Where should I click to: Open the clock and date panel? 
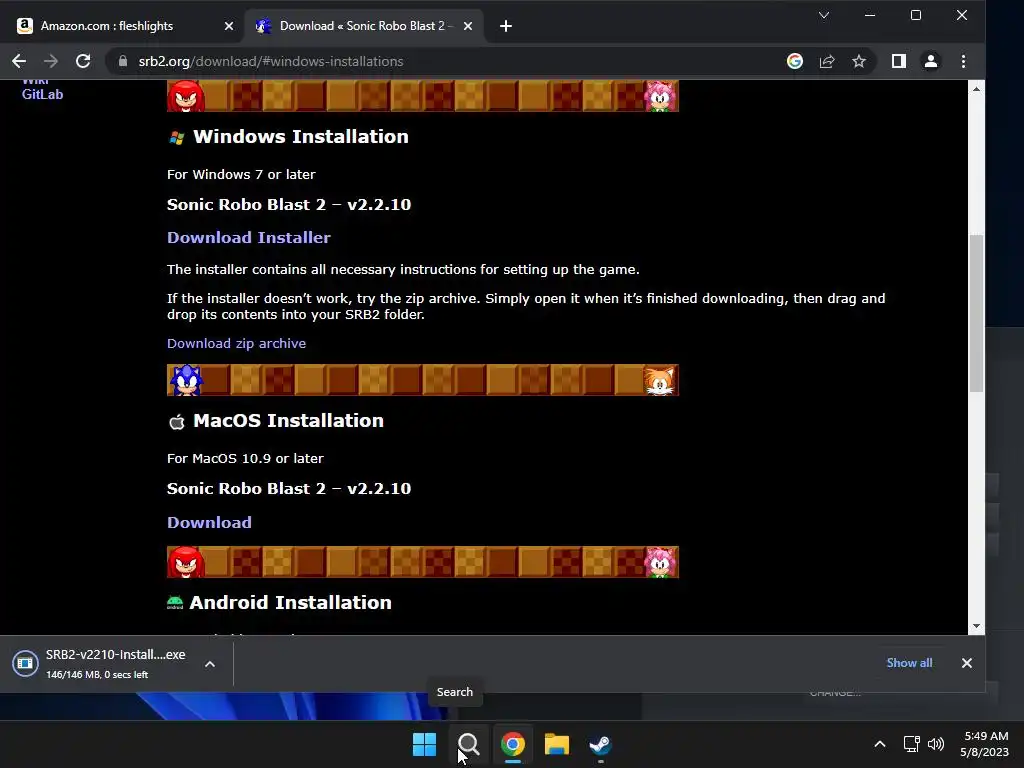[x=984, y=744]
